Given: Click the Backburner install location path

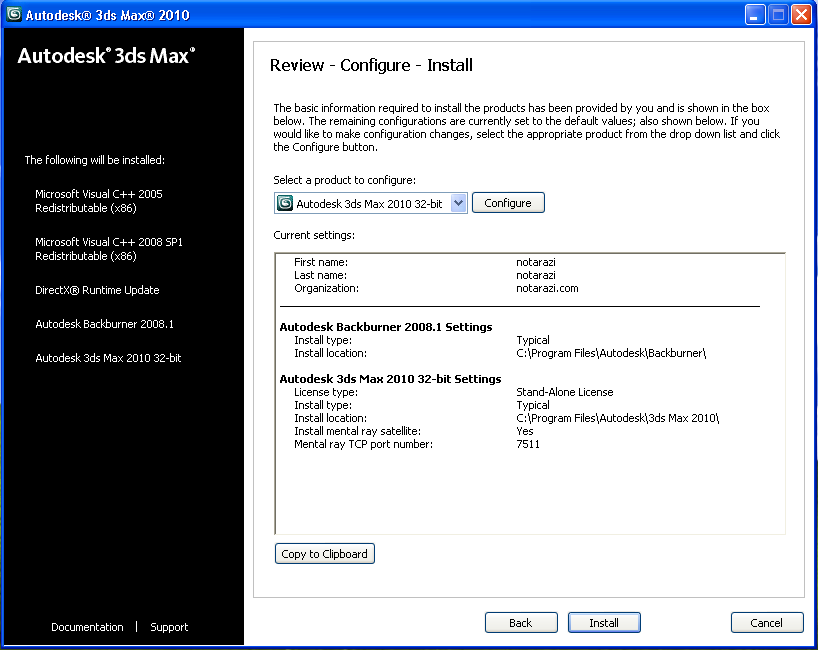Looking at the screenshot, I should tap(611, 353).
